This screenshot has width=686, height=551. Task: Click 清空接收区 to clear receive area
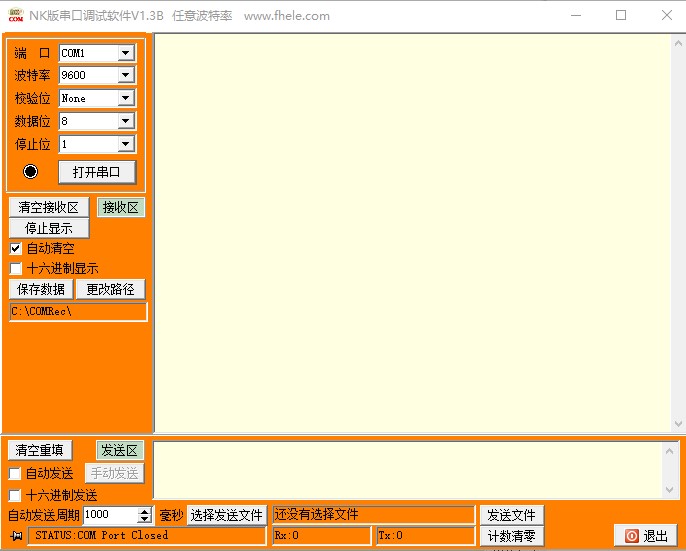[x=49, y=207]
